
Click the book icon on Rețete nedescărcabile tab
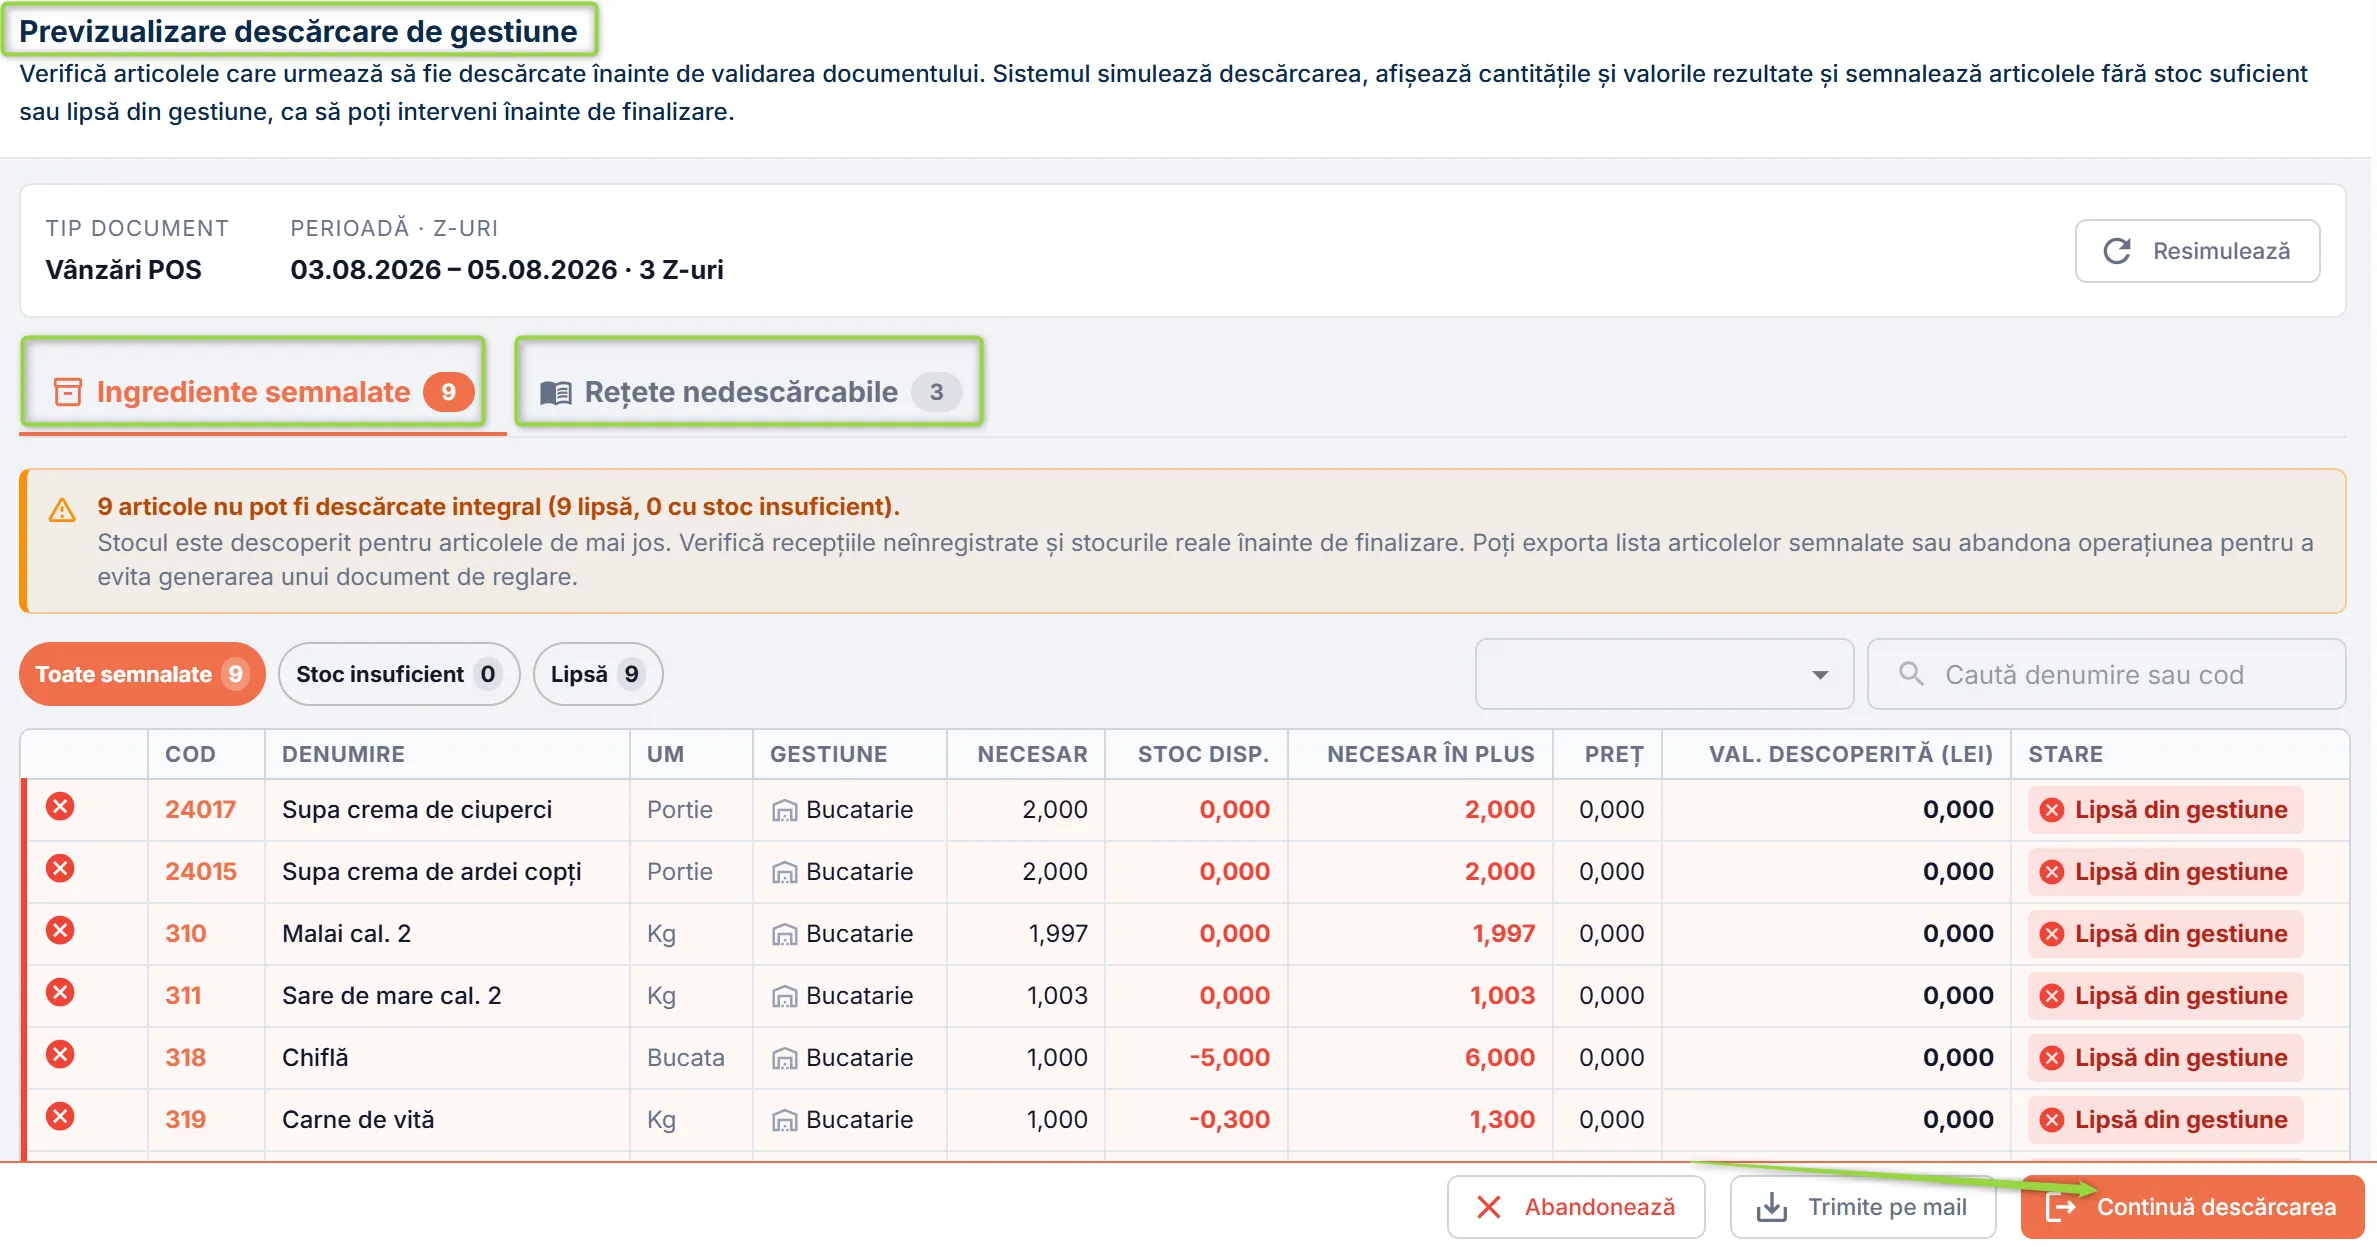click(556, 392)
